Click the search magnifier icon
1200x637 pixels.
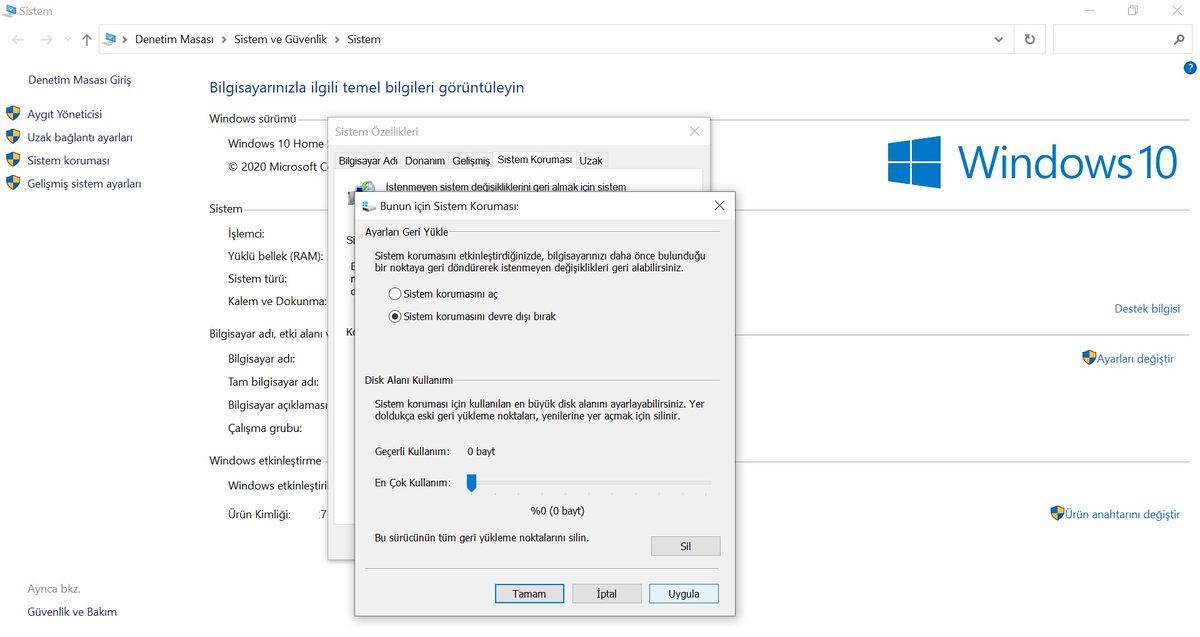pyautogui.click(x=1178, y=40)
